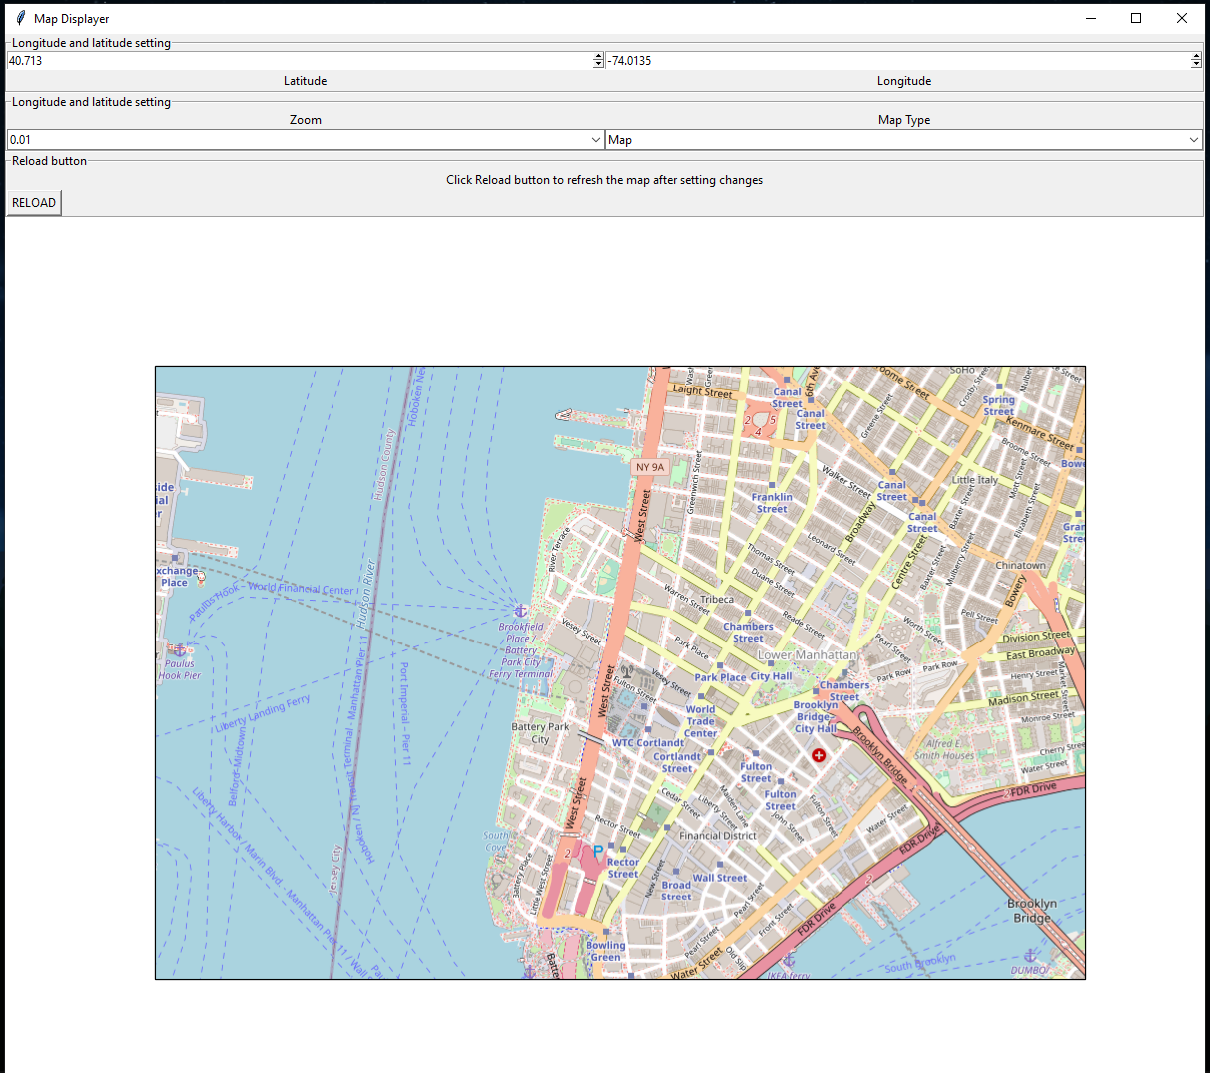Click the NY 9A road shield on the map

click(x=649, y=467)
